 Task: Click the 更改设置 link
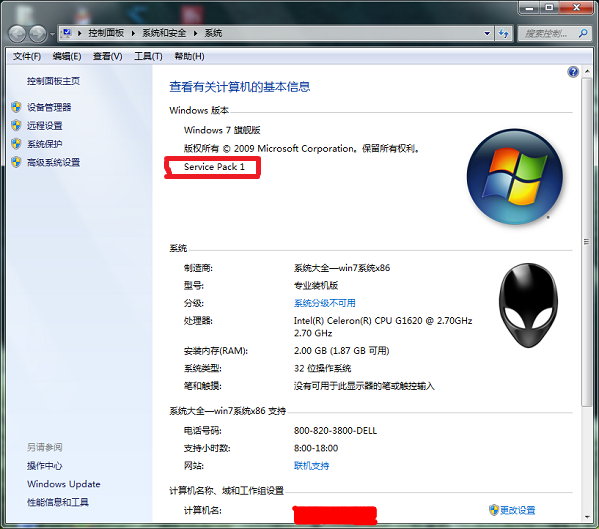click(x=518, y=510)
